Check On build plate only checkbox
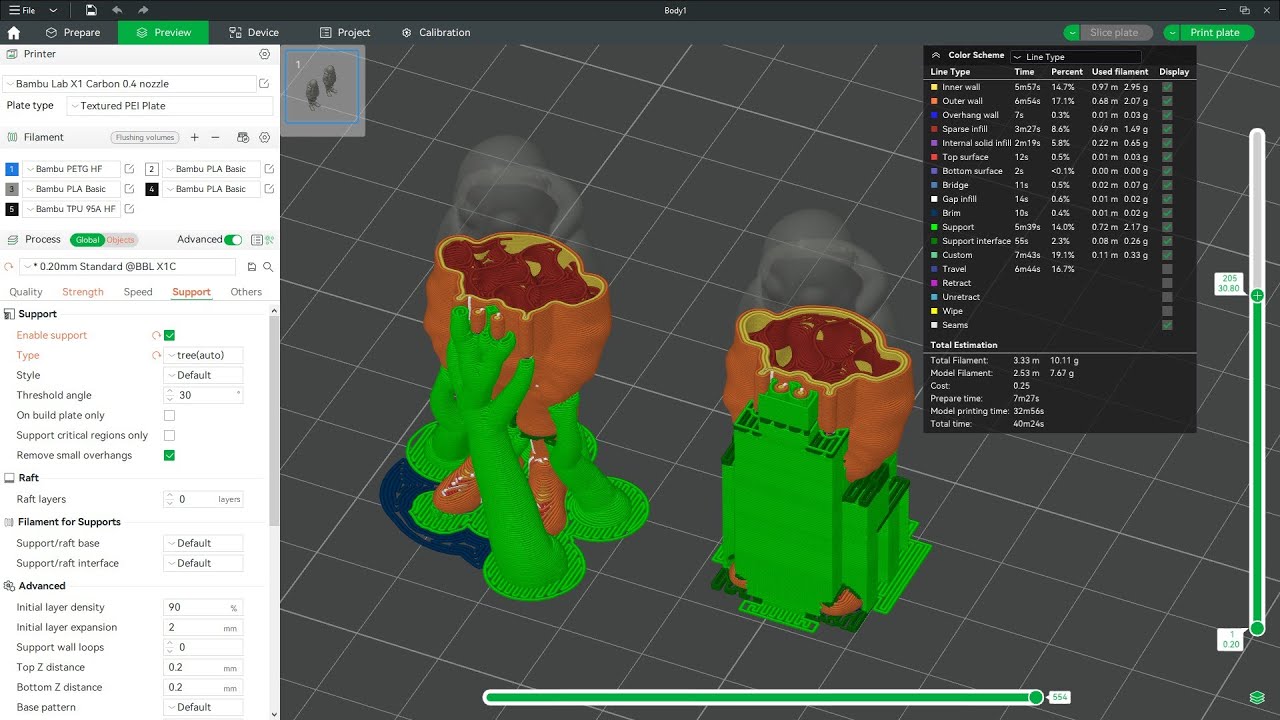Image resolution: width=1280 pixels, height=720 pixels. (169, 415)
